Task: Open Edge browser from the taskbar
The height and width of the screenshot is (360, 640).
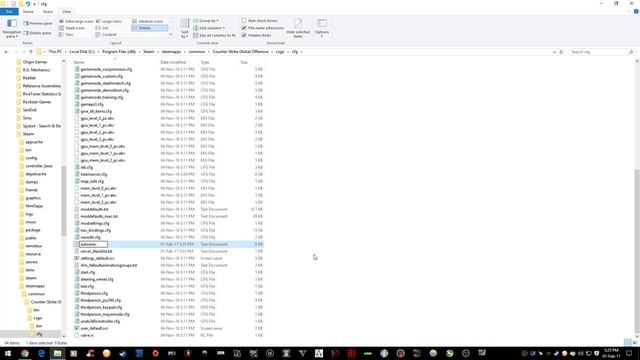Action: (41, 353)
